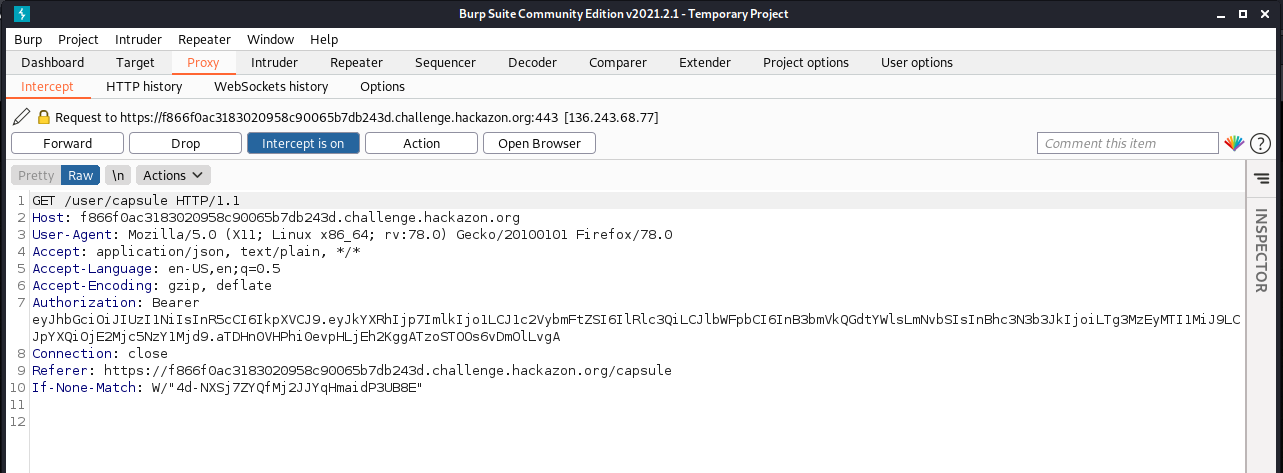Click the JWT token starting eyJhbGci

636,328
